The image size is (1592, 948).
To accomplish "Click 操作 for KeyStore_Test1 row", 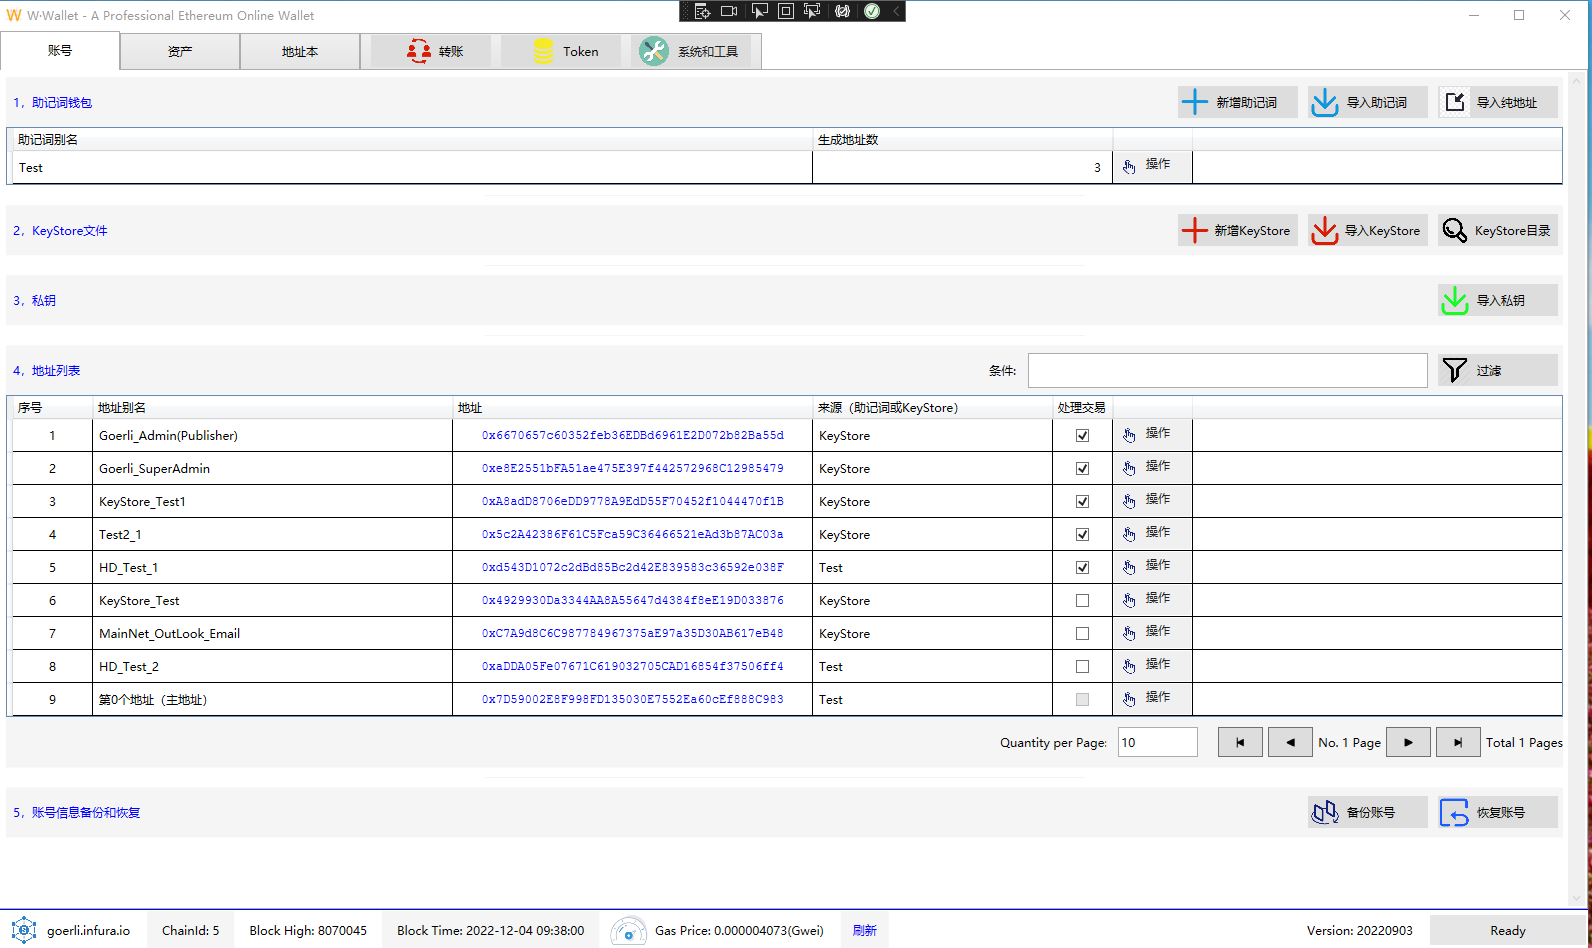I will (x=1152, y=500).
